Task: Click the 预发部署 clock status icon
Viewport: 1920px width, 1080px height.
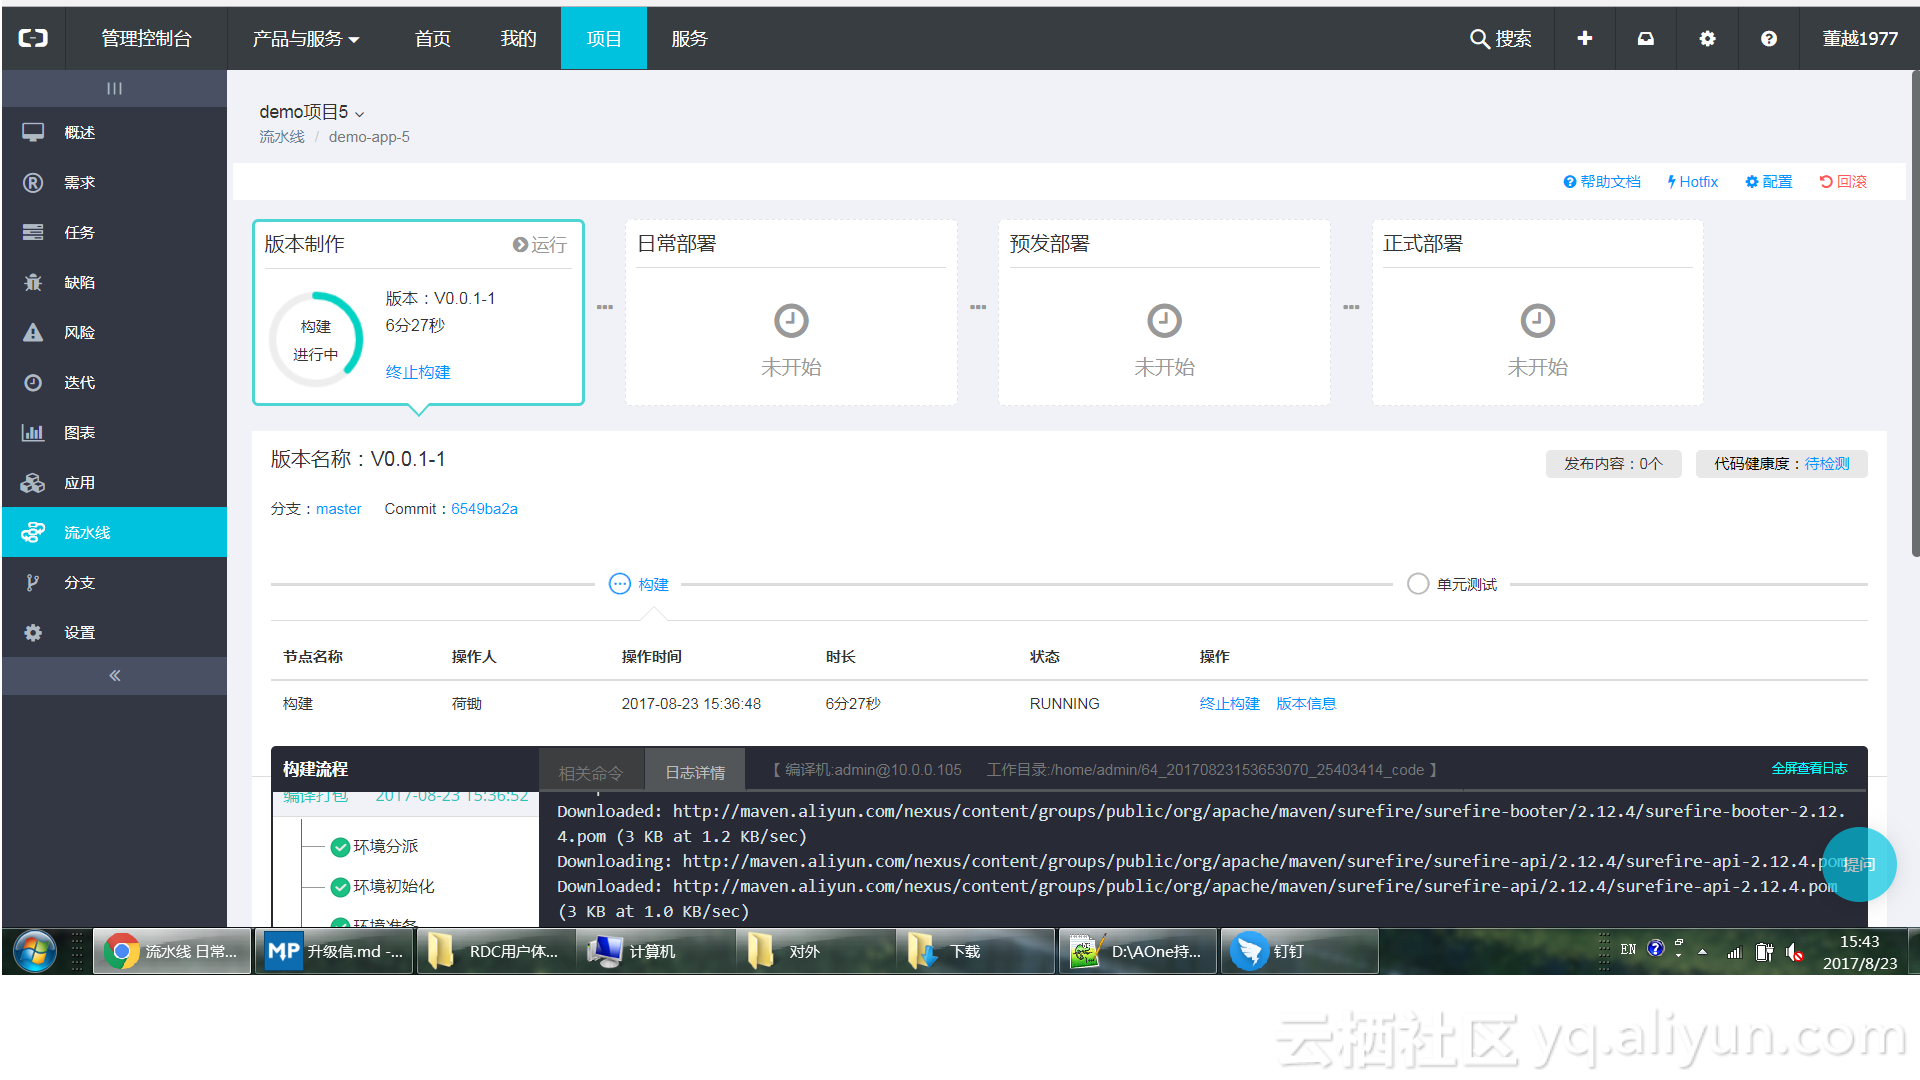Action: [1164, 321]
